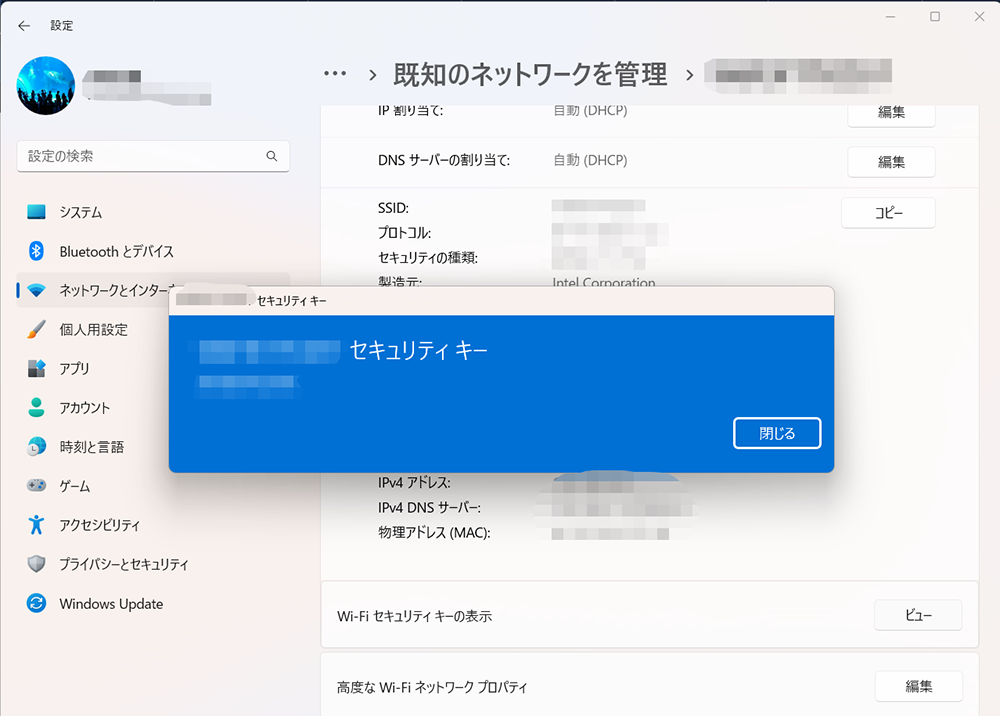Click the search magnifier icon in 設定の検索
Screen dimensions: 1000x716
coord(271,157)
